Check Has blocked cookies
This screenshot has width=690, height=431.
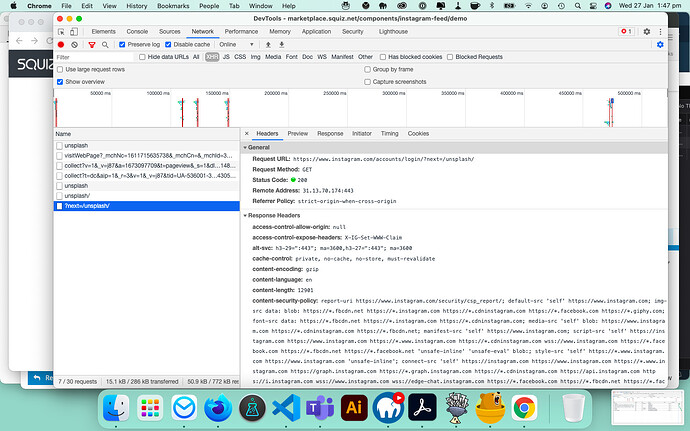pyautogui.click(x=383, y=57)
